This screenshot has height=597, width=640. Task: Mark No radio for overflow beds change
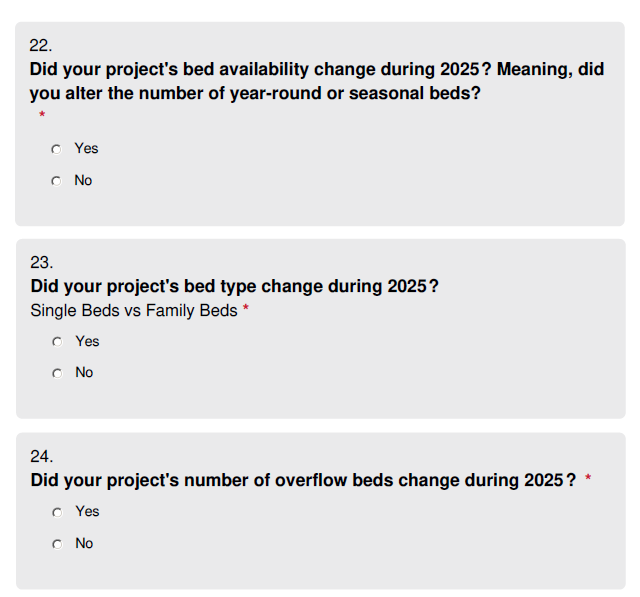[x=57, y=544]
